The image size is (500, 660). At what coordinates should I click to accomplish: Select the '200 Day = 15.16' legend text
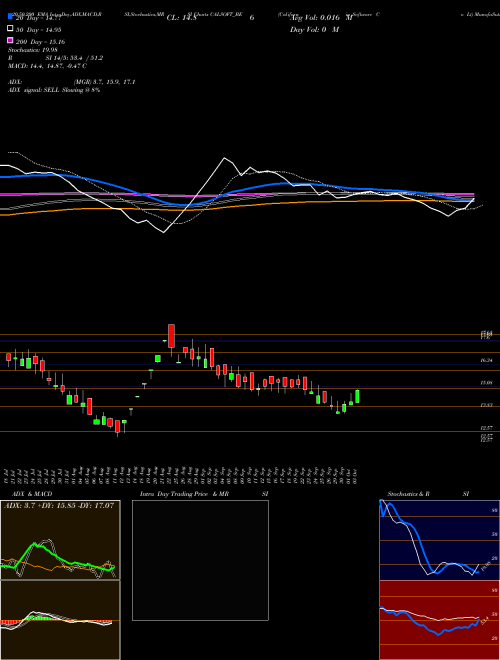tap(40, 42)
